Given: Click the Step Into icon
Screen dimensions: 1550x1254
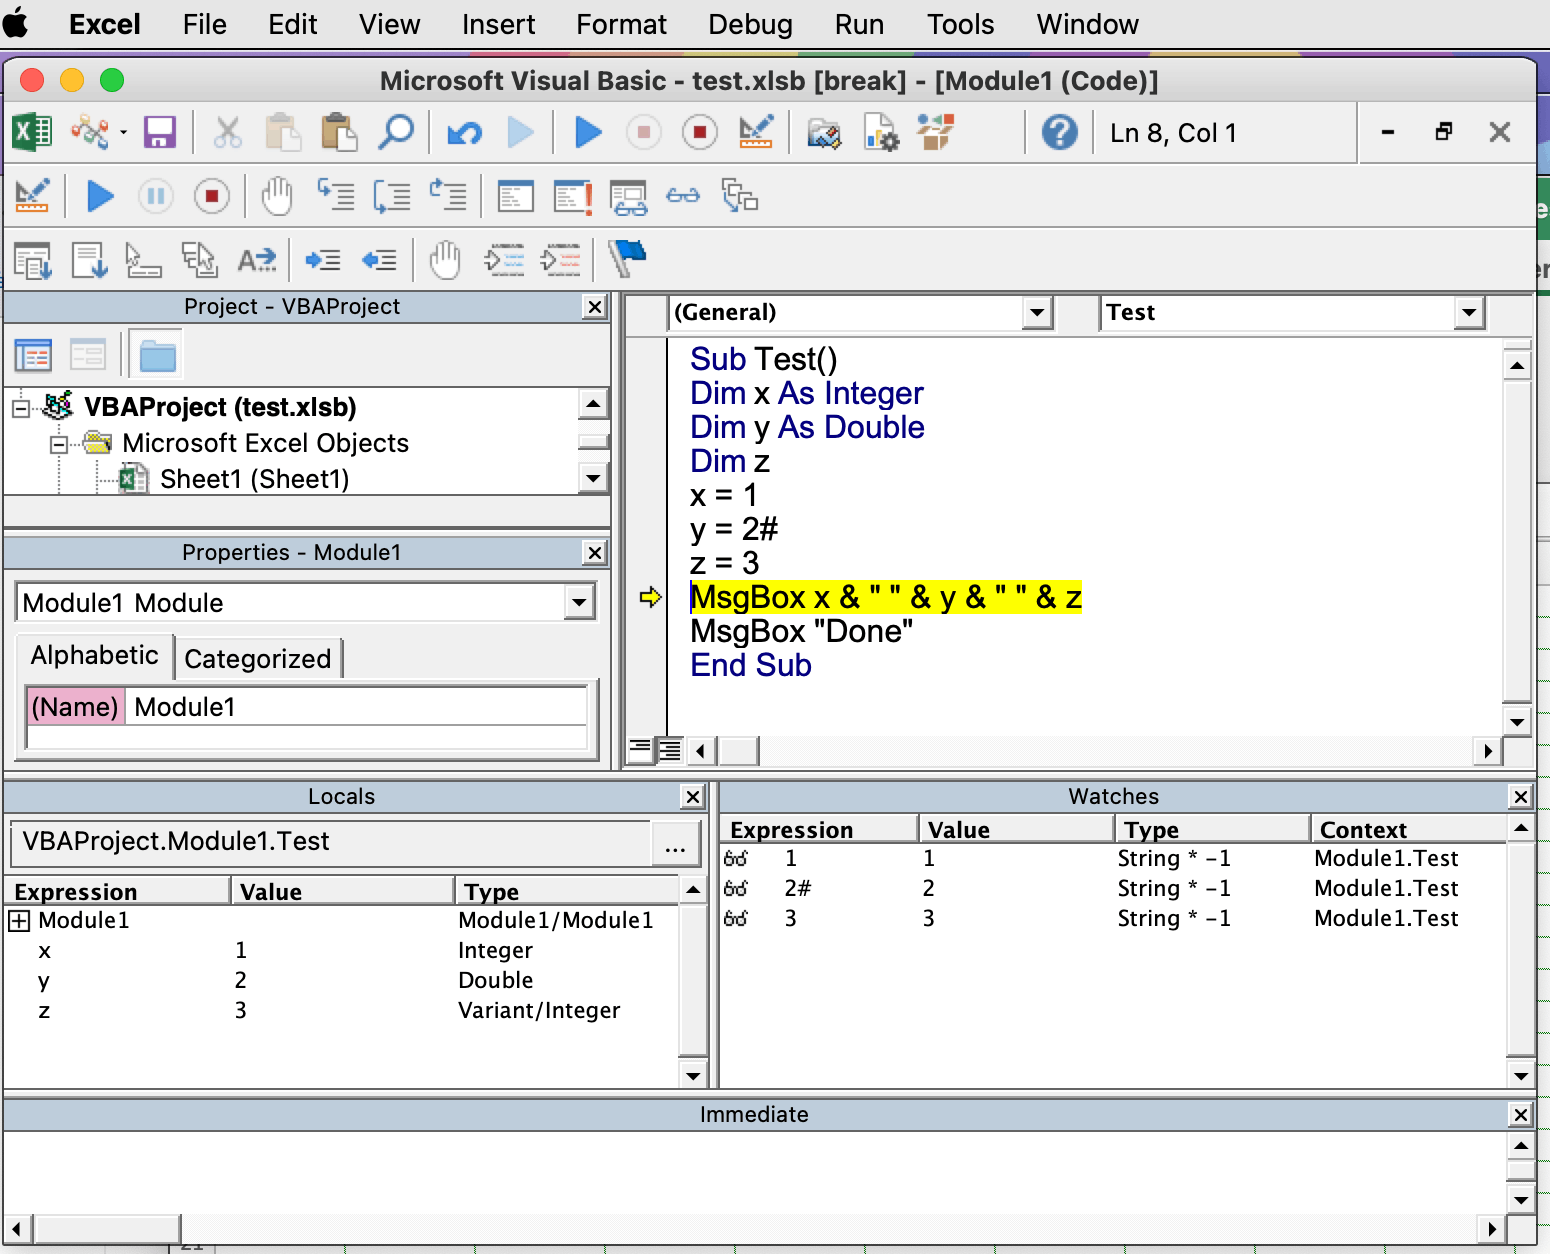Looking at the screenshot, I should click(x=336, y=196).
